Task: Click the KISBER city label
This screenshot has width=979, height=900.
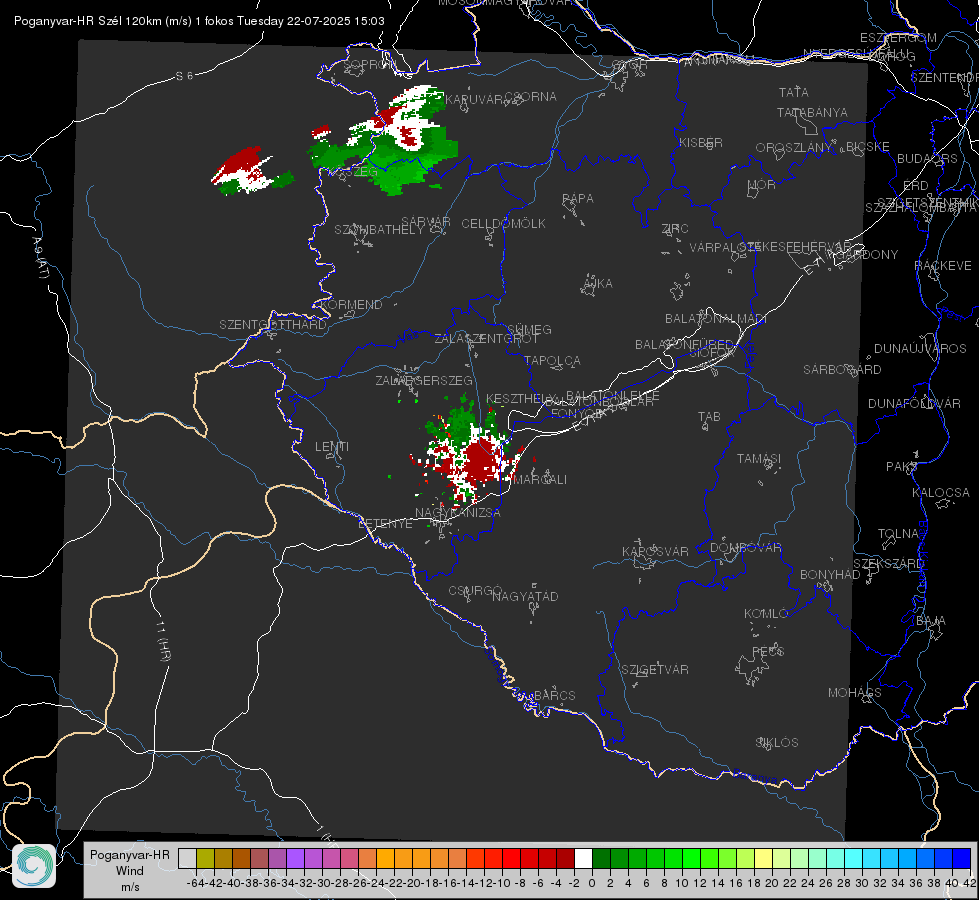Action: pyautogui.click(x=701, y=142)
